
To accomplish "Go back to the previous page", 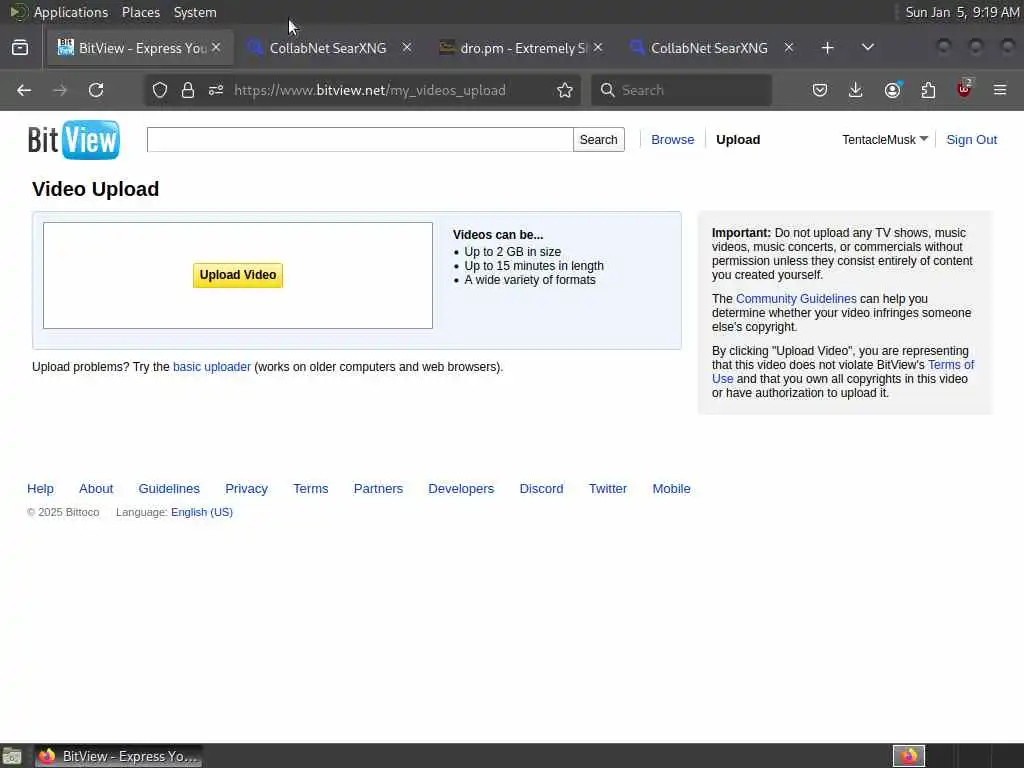I will click(x=24, y=90).
